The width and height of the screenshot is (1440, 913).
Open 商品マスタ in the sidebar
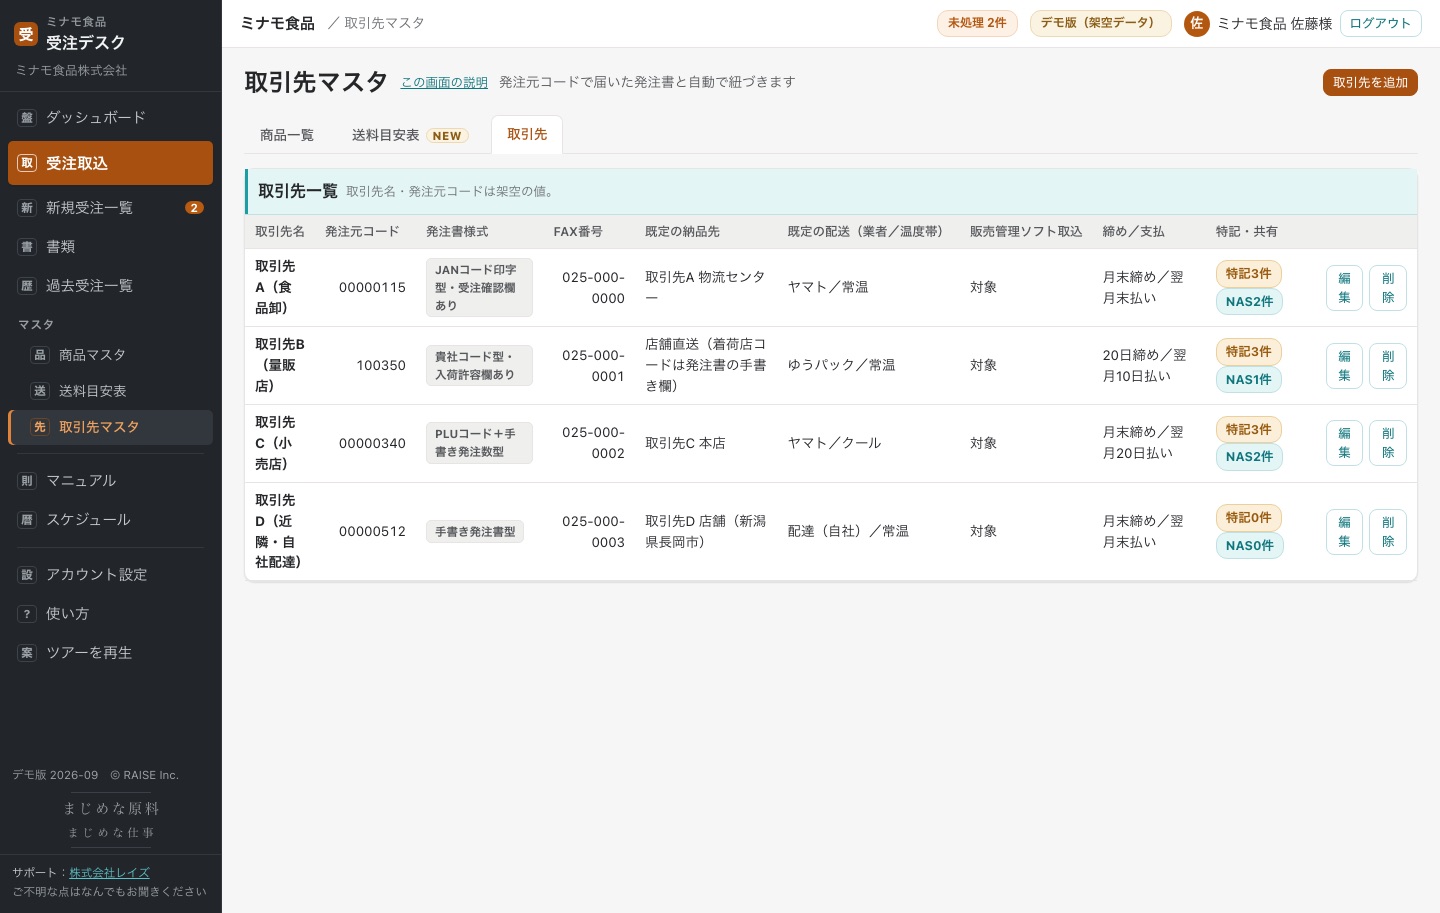point(110,355)
